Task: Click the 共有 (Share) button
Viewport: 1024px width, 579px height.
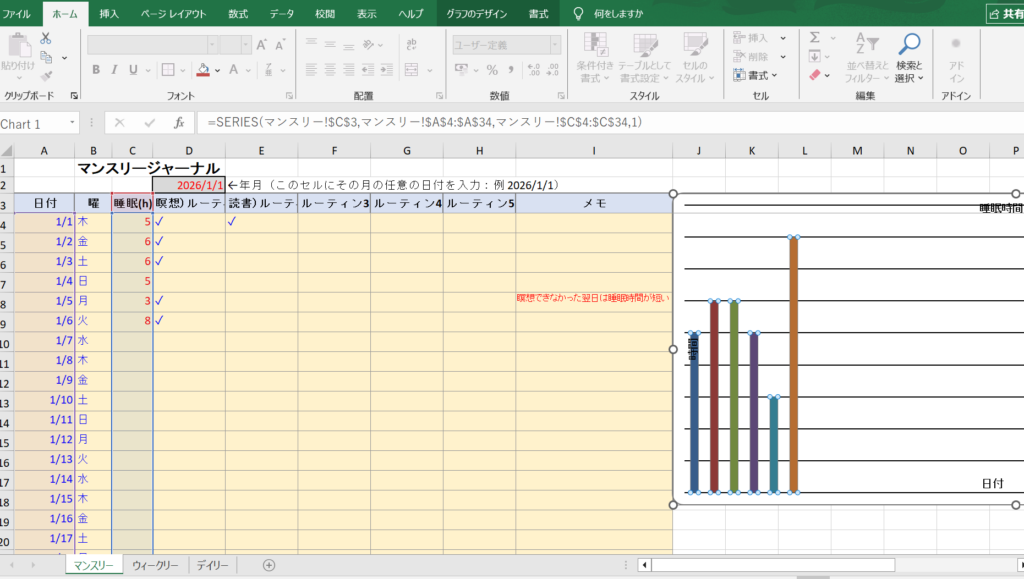Action: coord(1004,13)
